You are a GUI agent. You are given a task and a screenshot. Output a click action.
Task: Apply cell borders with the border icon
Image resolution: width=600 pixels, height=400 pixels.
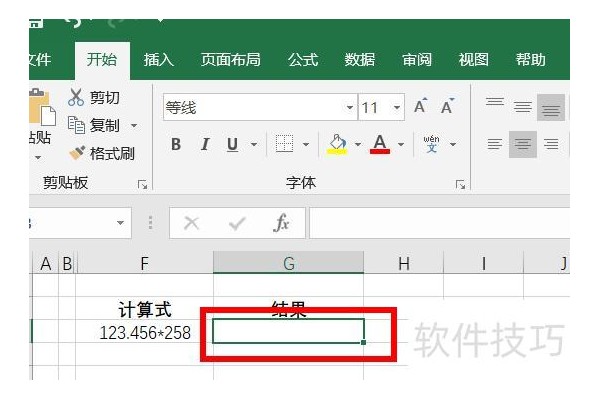click(284, 144)
